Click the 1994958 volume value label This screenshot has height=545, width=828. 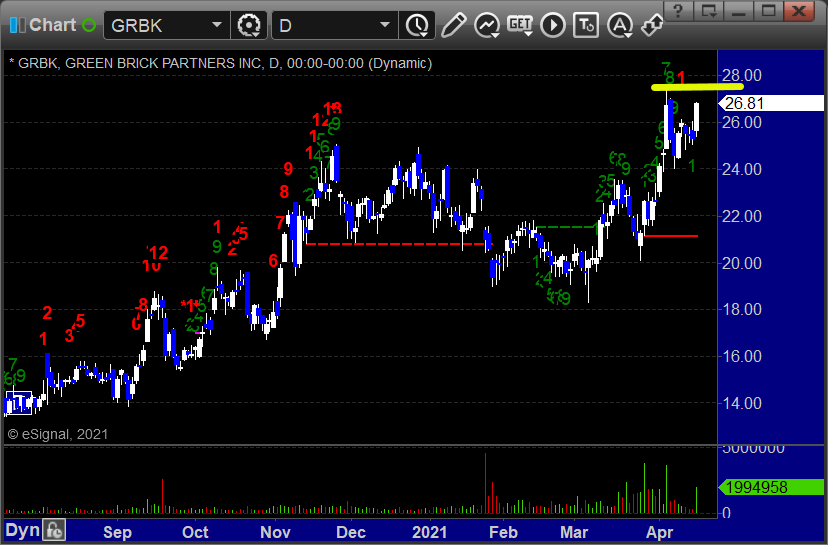click(771, 487)
